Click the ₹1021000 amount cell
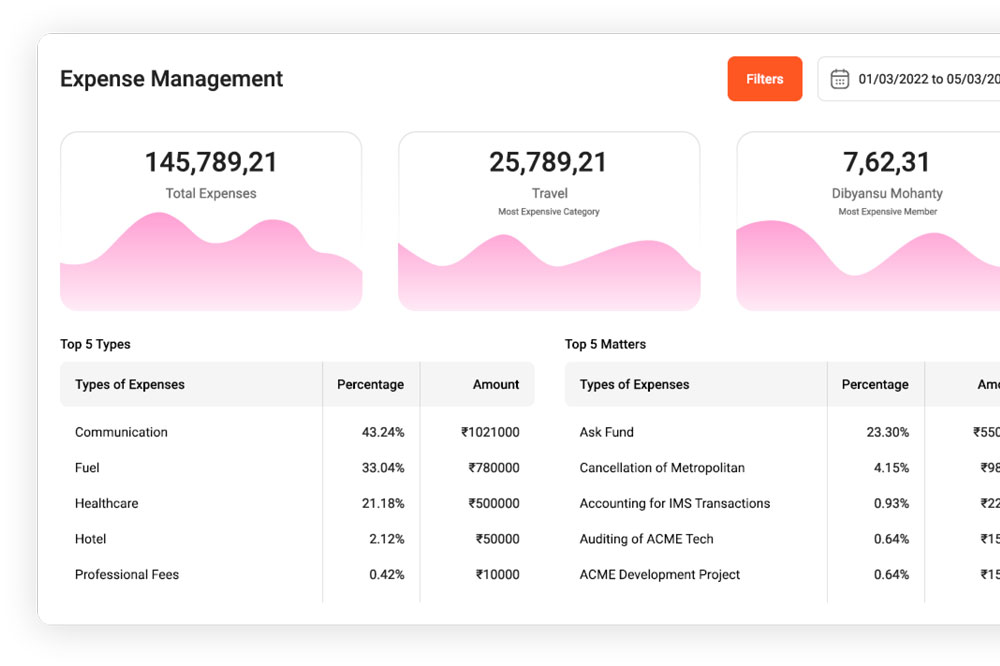The width and height of the screenshot is (1000, 666). pyautogui.click(x=490, y=433)
